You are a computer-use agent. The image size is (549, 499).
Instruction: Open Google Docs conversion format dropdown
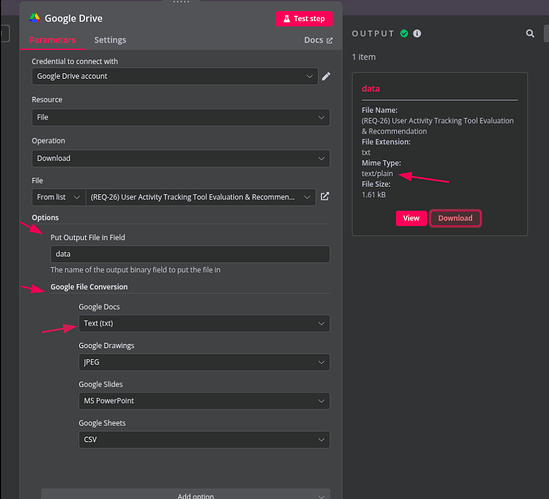204,323
